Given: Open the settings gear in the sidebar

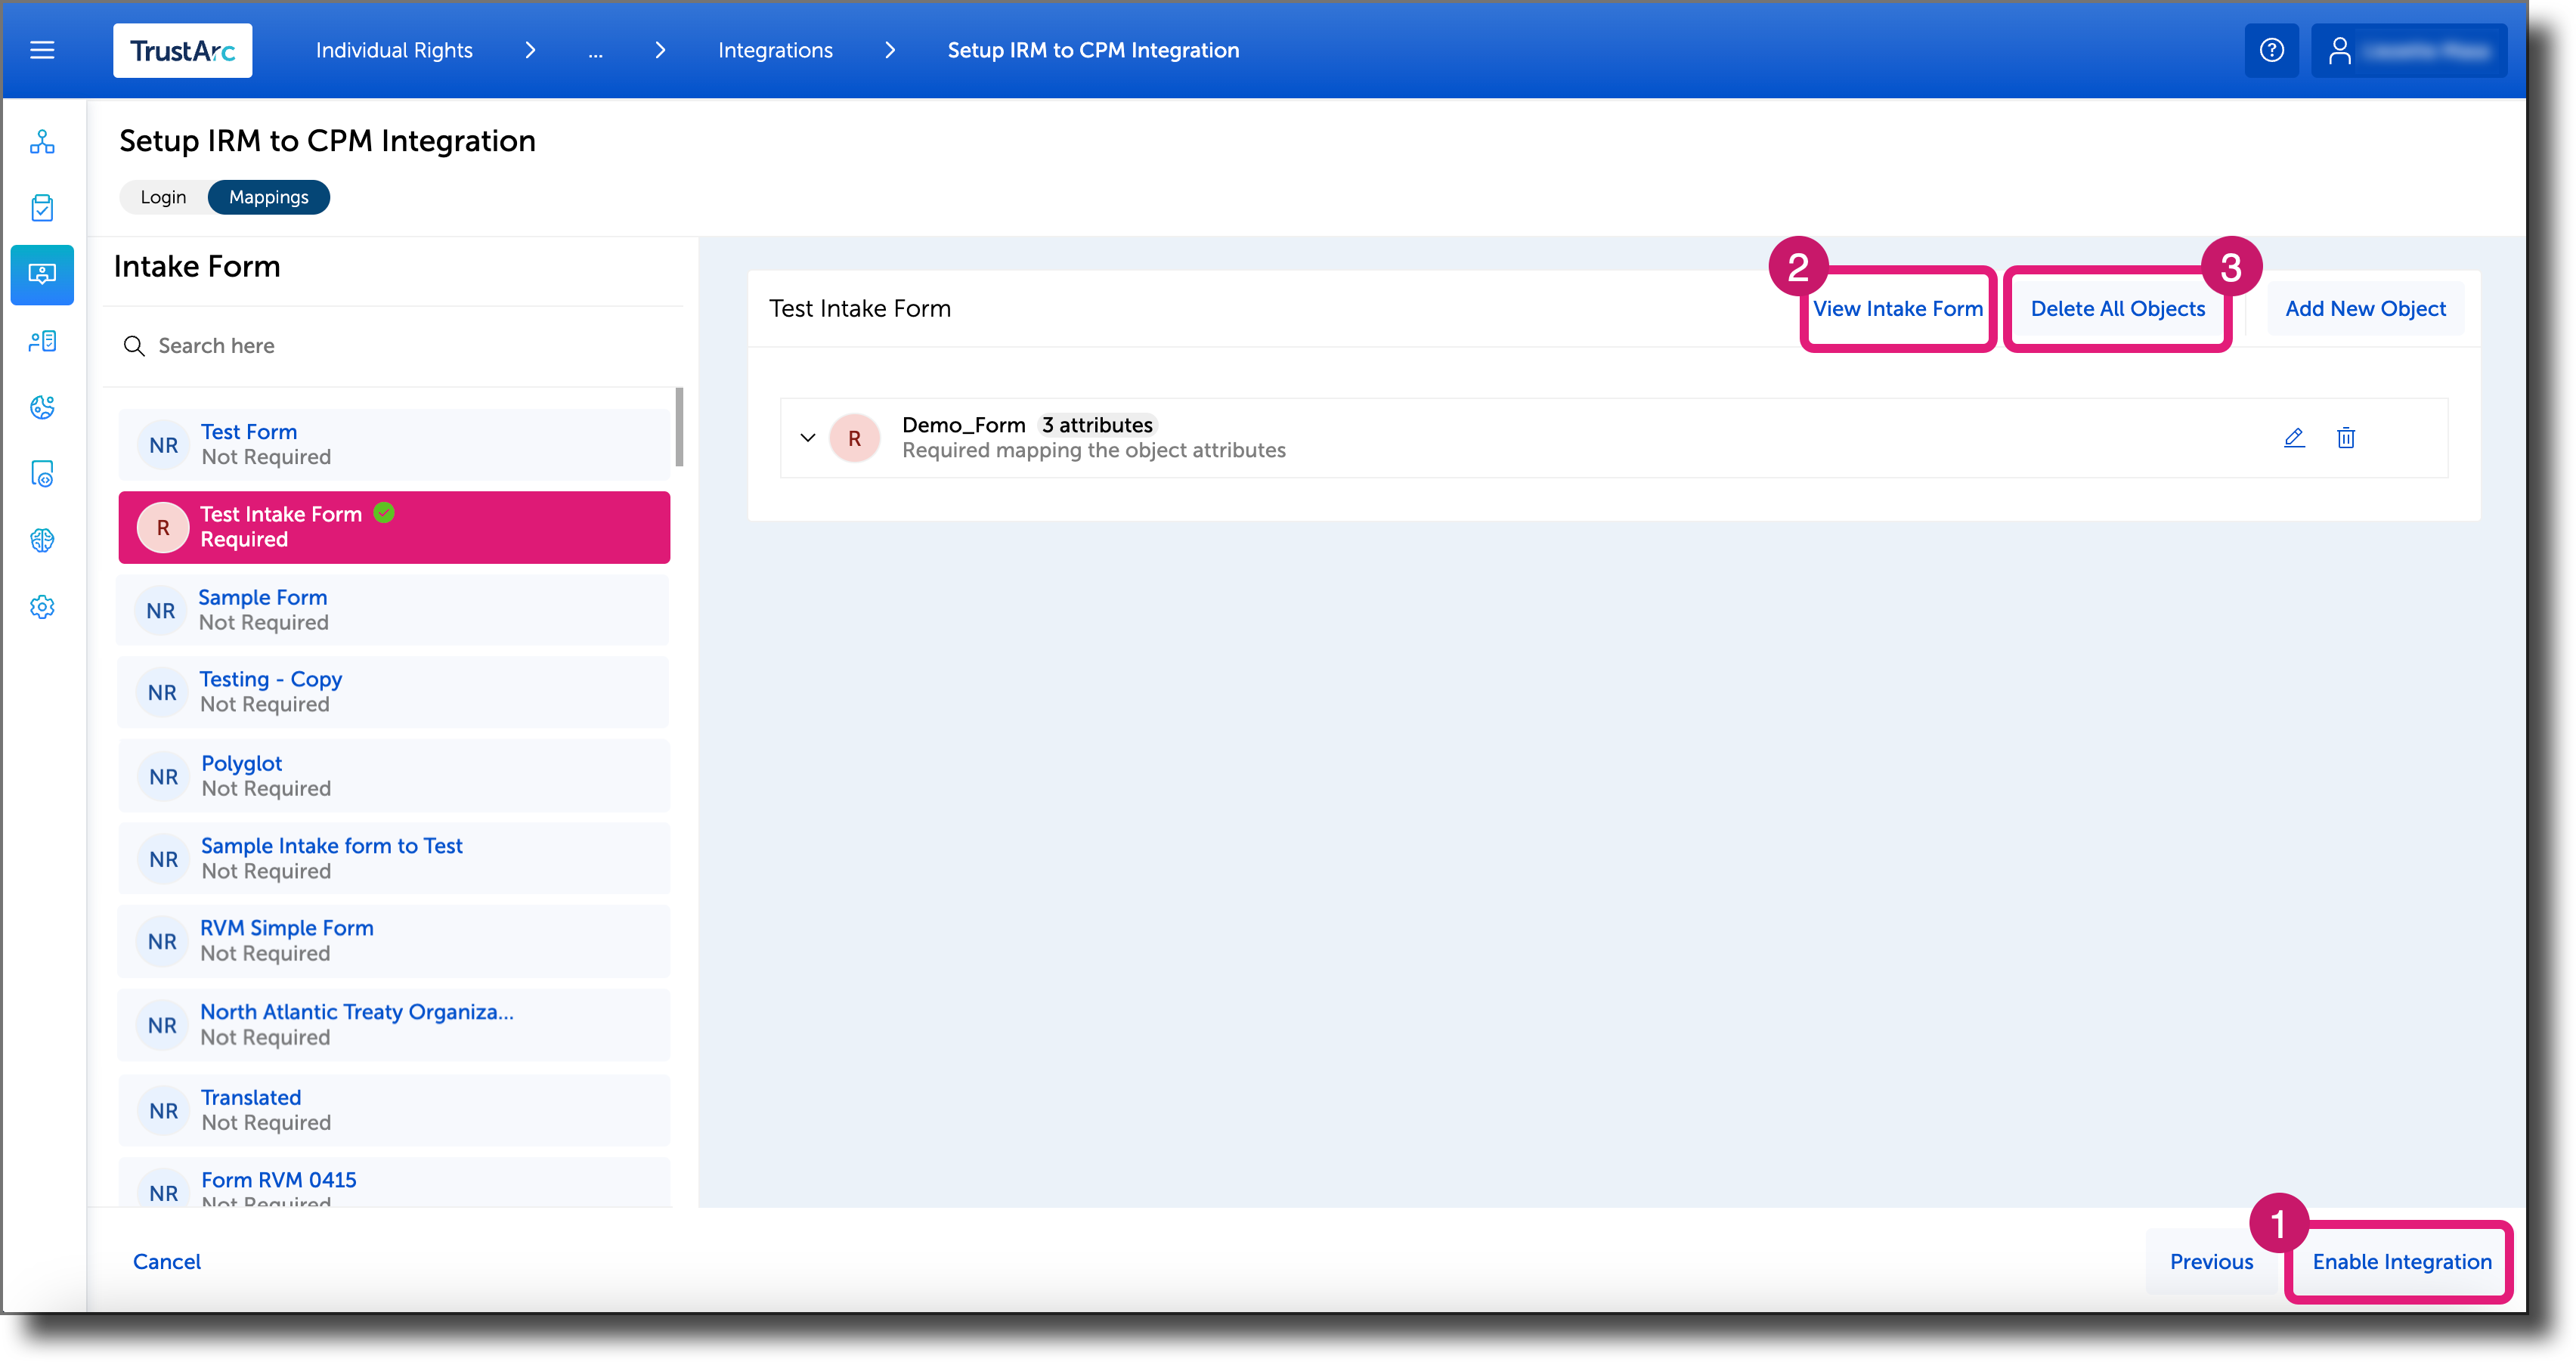Looking at the screenshot, I should (42, 607).
